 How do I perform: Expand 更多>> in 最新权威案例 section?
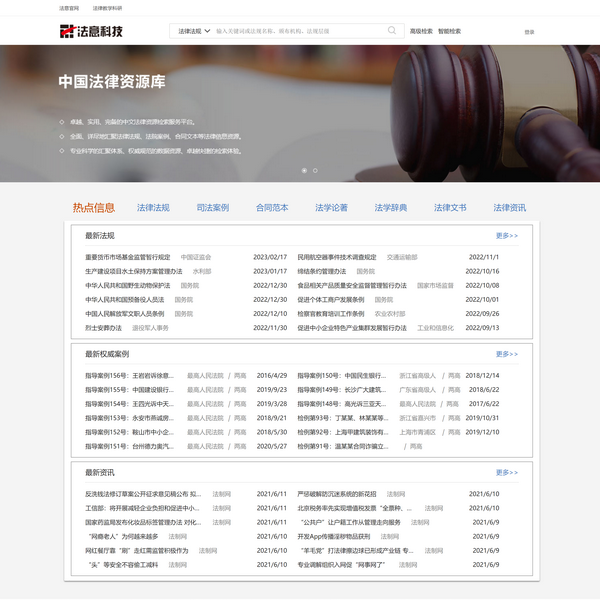pyautogui.click(x=507, y=354)
